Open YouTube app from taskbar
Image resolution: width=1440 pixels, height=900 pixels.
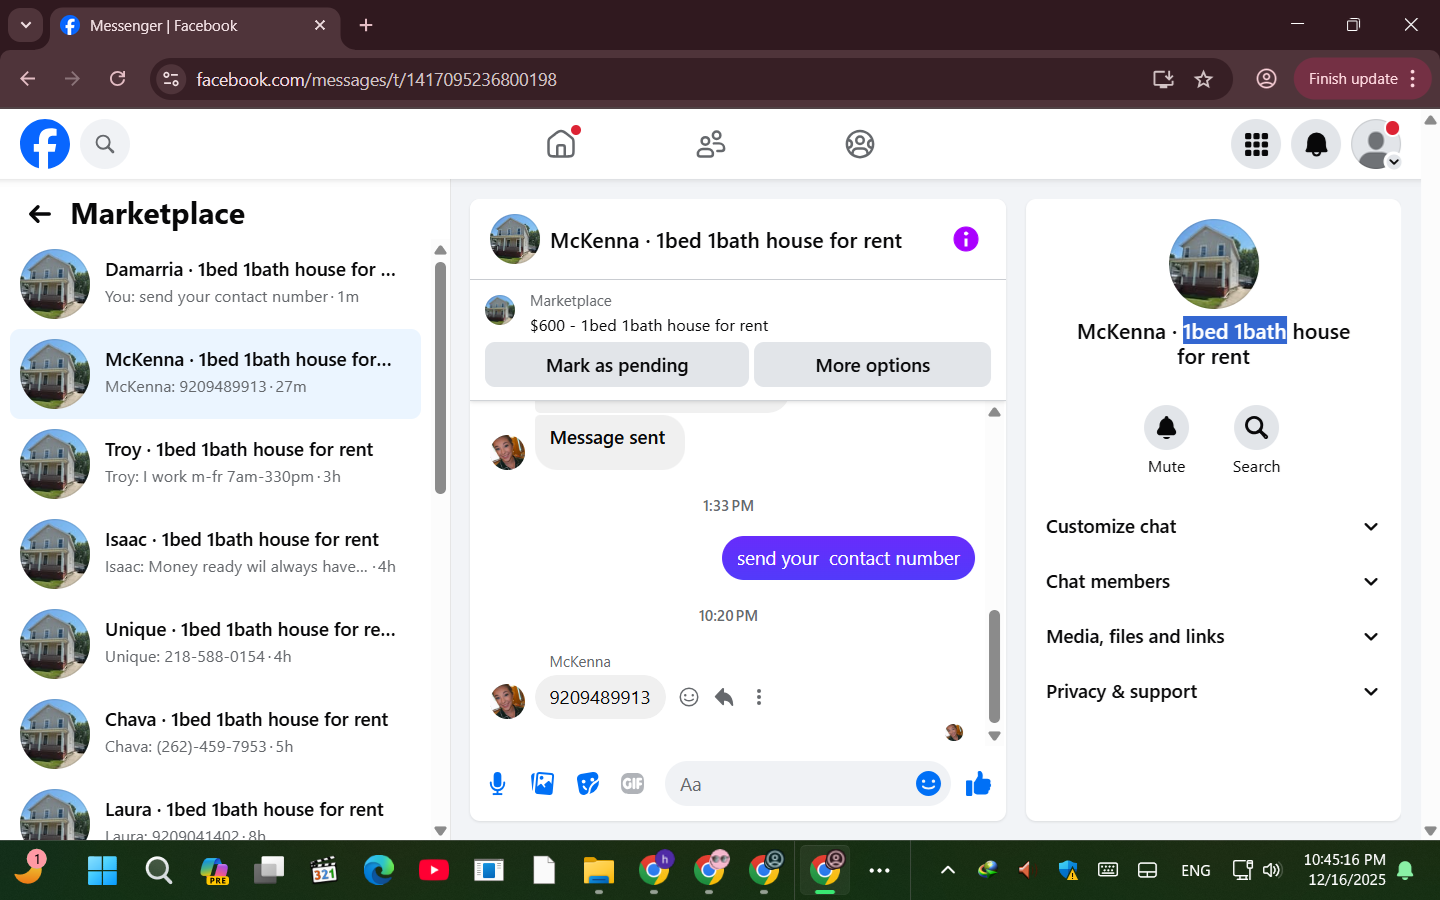click(x=434, y=870)
